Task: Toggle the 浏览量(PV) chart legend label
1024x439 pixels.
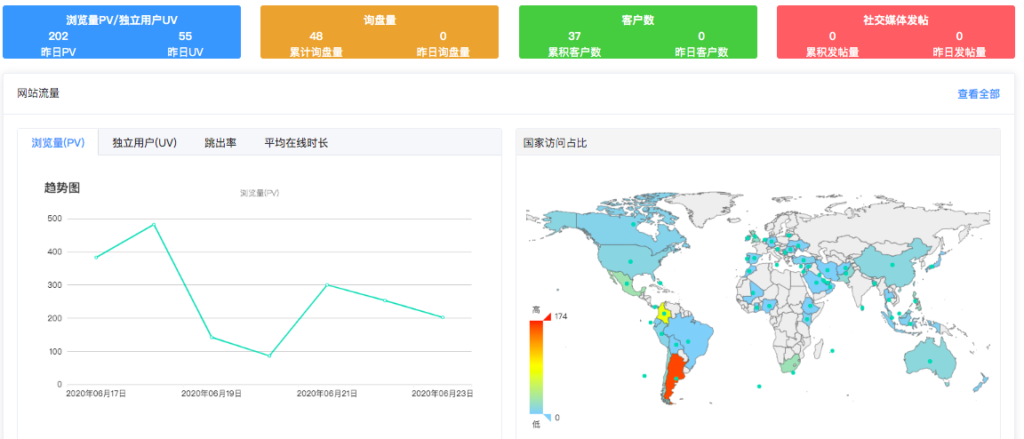Action: [x=259, y=192]
